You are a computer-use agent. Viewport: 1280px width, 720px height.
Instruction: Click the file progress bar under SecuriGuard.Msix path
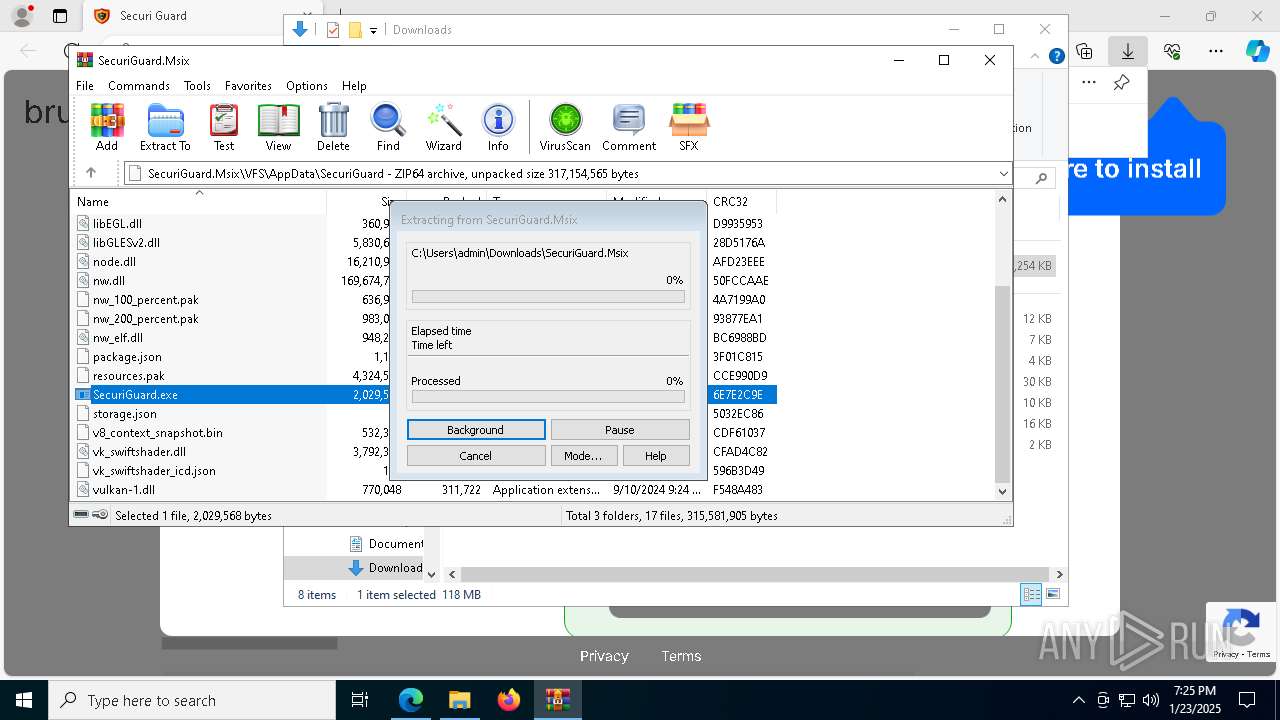[x=548, y=297]
